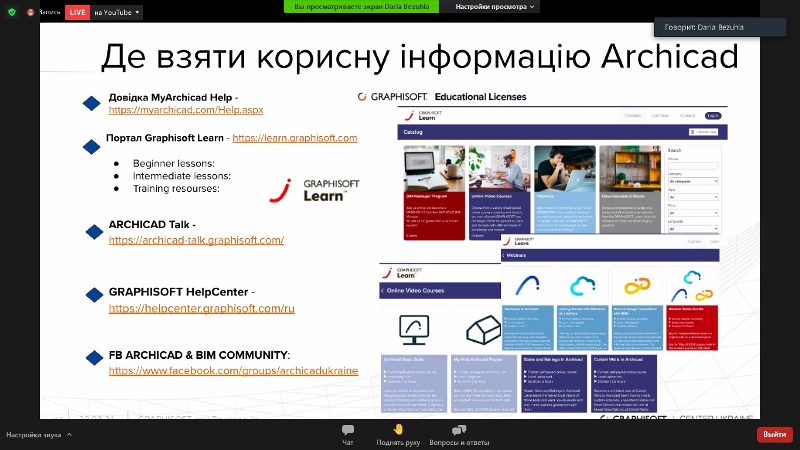This screenshot has height=450, width=800.
Task: Open the 'на YouTube' live stream dropdown
Action: pyautogui.click(x=117, y=12)
